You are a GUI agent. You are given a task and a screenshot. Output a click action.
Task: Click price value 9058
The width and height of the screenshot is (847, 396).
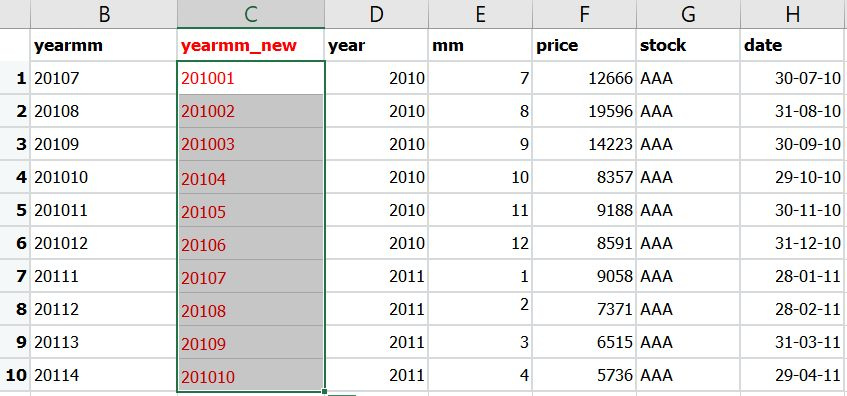584,276
